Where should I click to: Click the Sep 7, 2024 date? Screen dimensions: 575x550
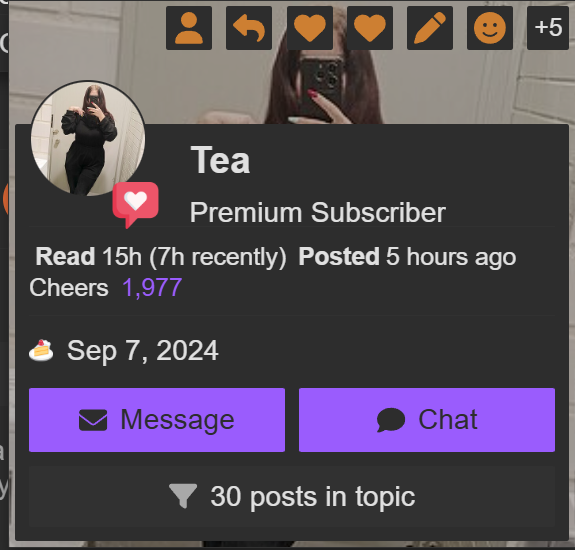coord(143,351)
